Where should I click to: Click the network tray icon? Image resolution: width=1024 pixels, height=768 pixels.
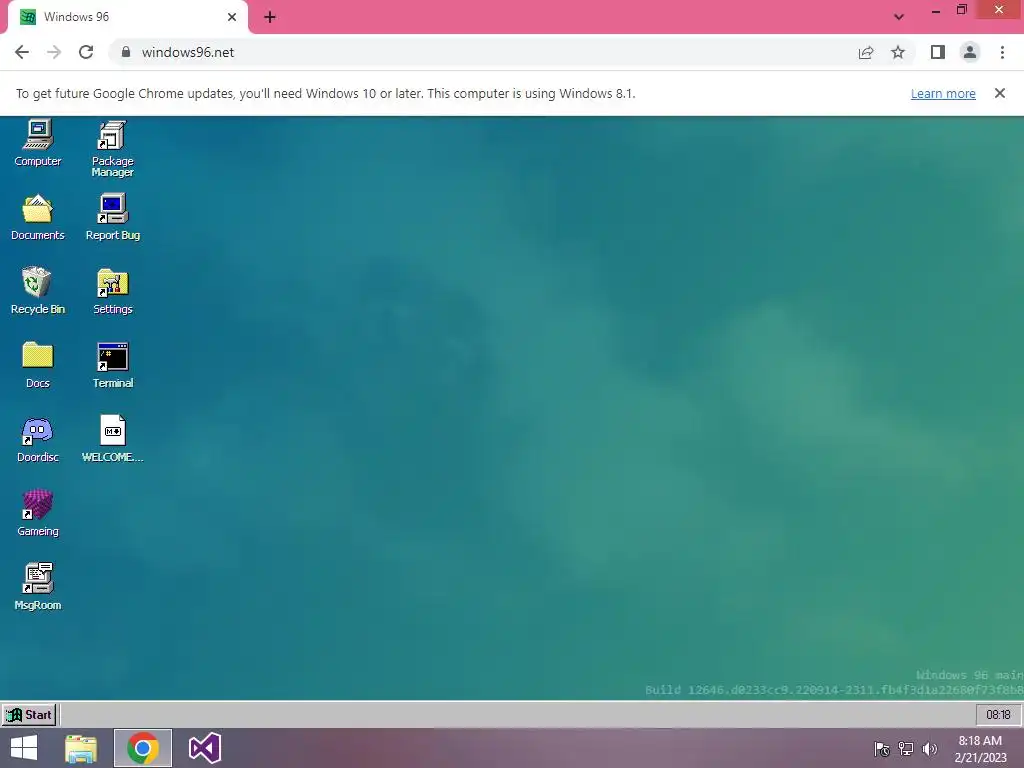[x=906, y=748]
